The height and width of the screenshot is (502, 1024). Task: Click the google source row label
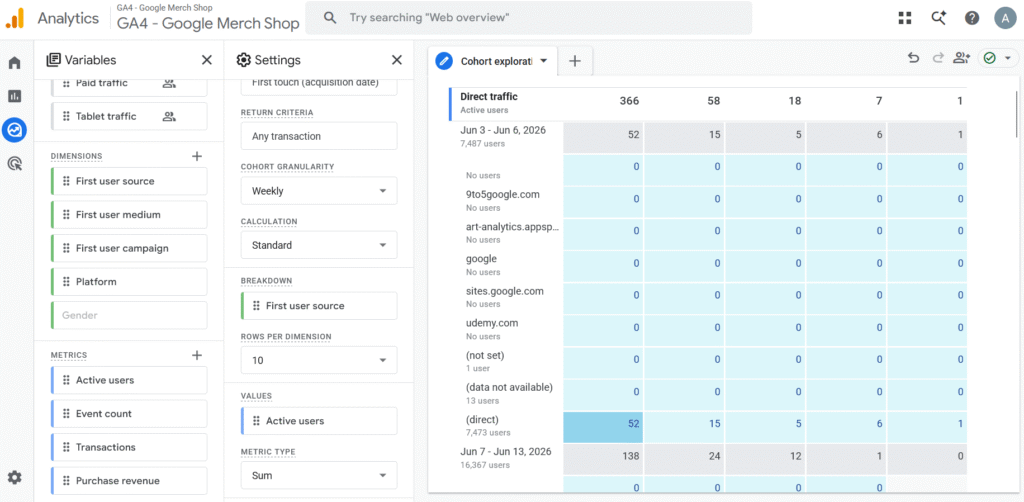(481, 259)
